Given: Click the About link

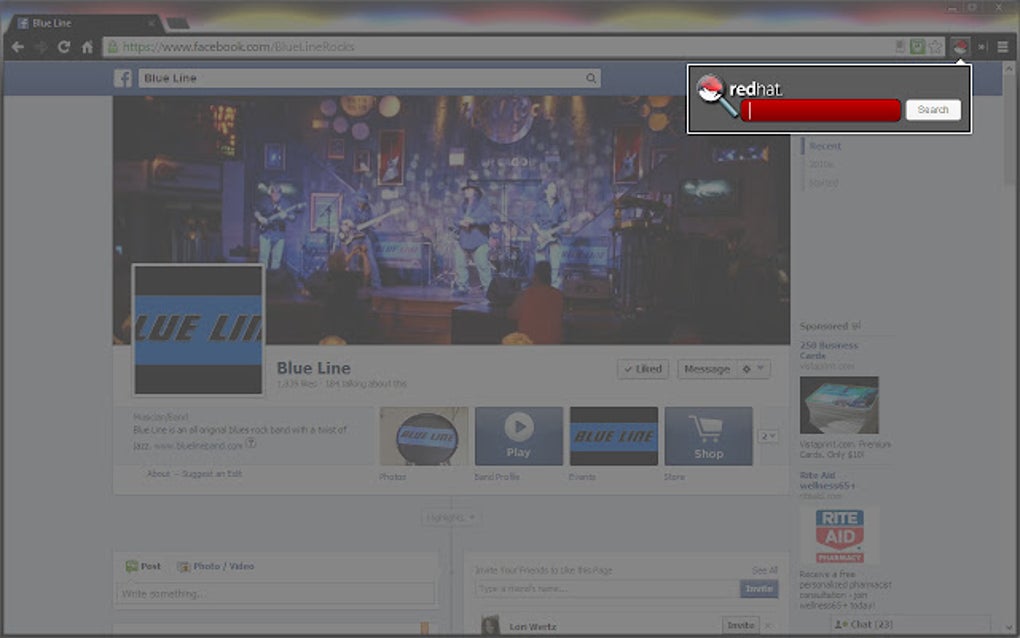Looking at the screenshot, I should 158,473.
